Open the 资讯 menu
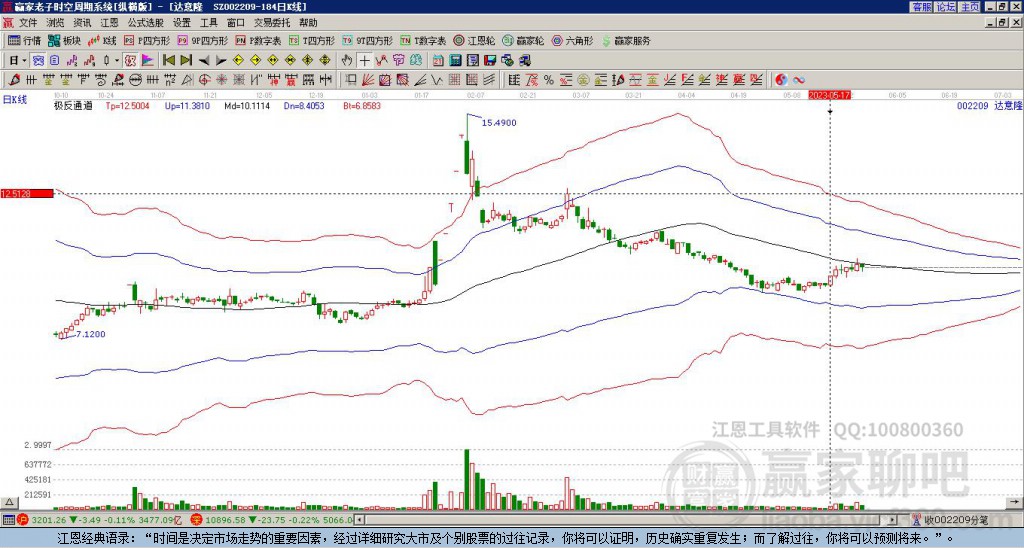Screen dimensions: 1024x548 [x=82, y=23]
